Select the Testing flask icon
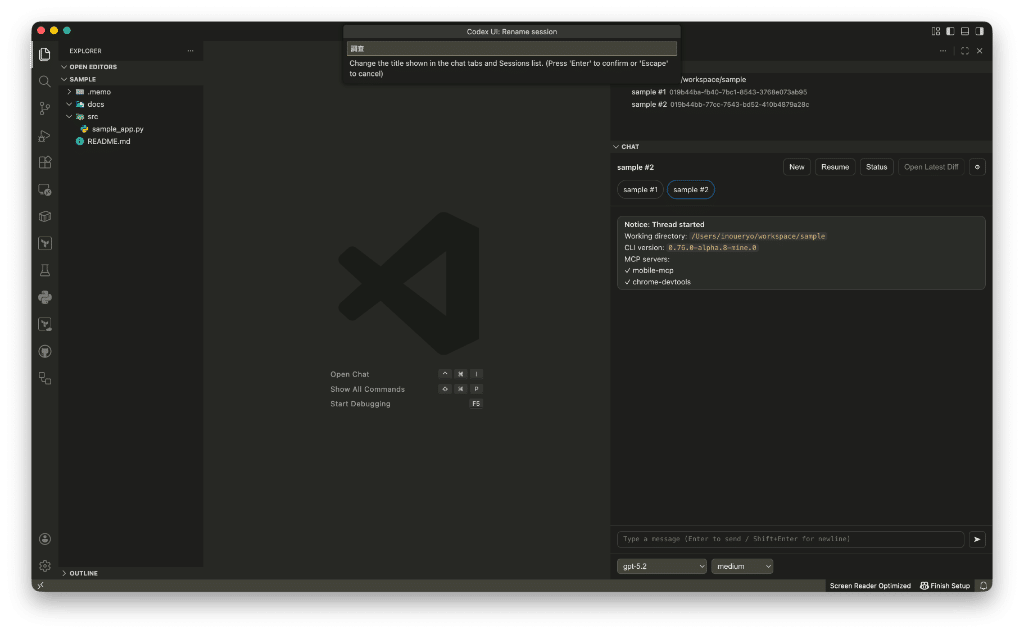This screenshot has height=633, width=1024. (x=44, y=269)
